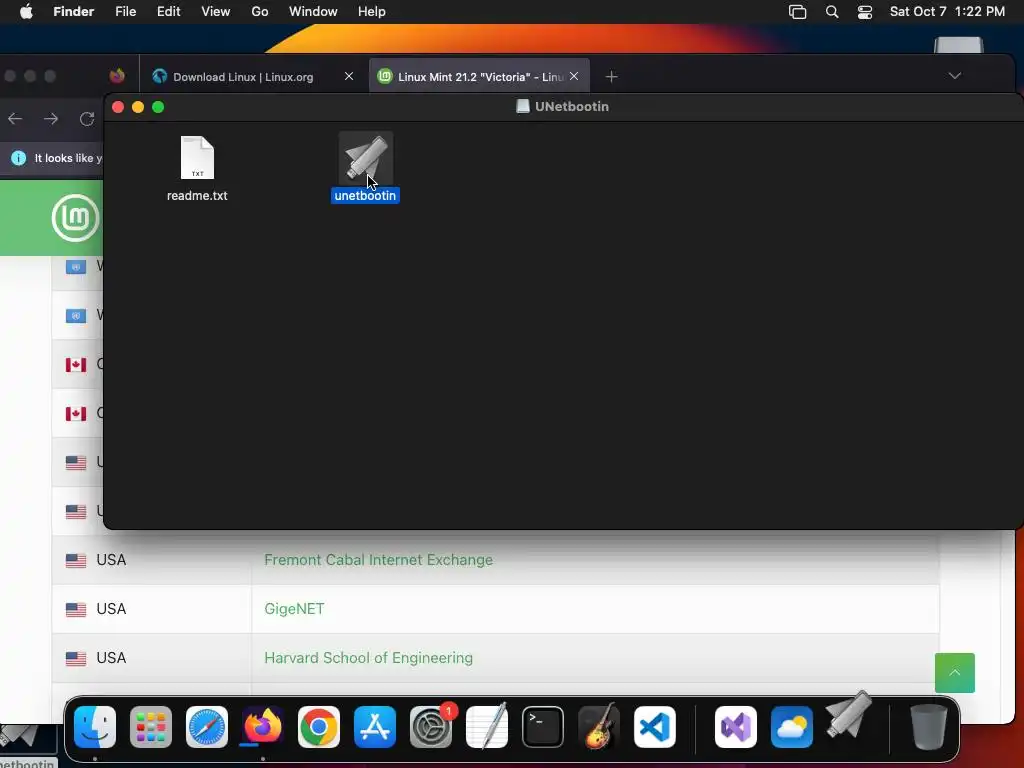The width and height of the screenshot is (1024, 768).
Task: Open Spotlight search in menu bar
Action: click(x=832, y=12)
